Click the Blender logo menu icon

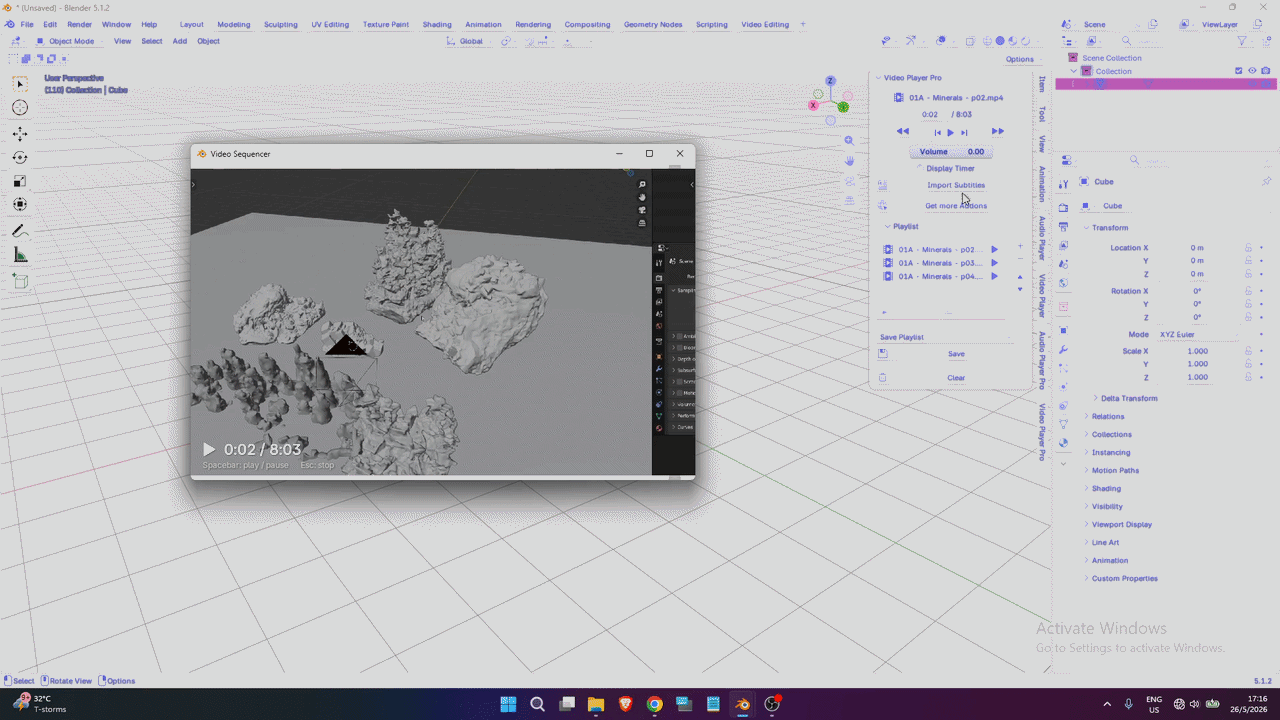(x=9, y=24)
